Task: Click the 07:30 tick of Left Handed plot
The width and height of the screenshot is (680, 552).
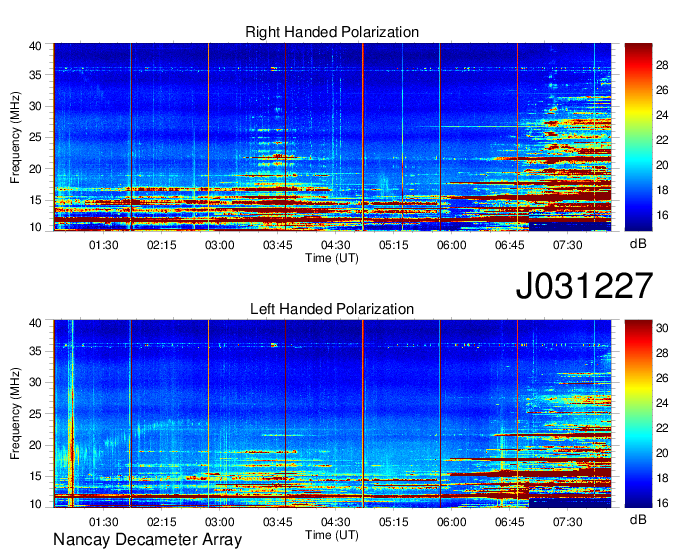Action: pos(568,522)
